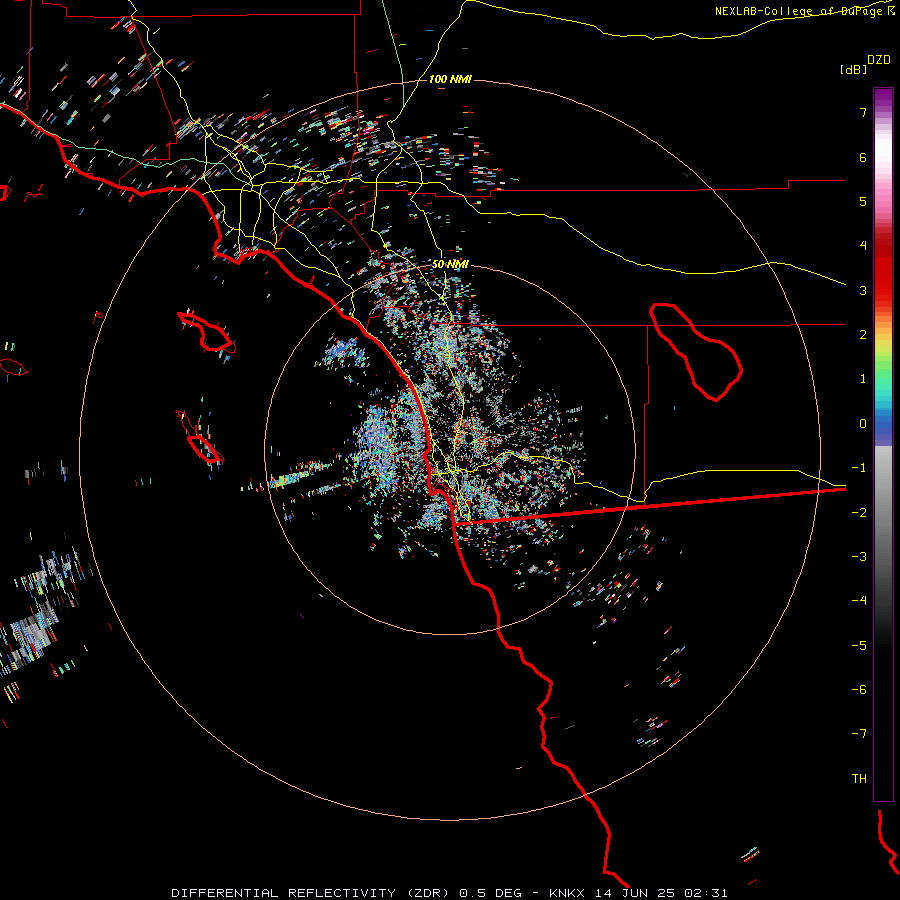Click the -5 value on the scale

[x=859, y=645]
